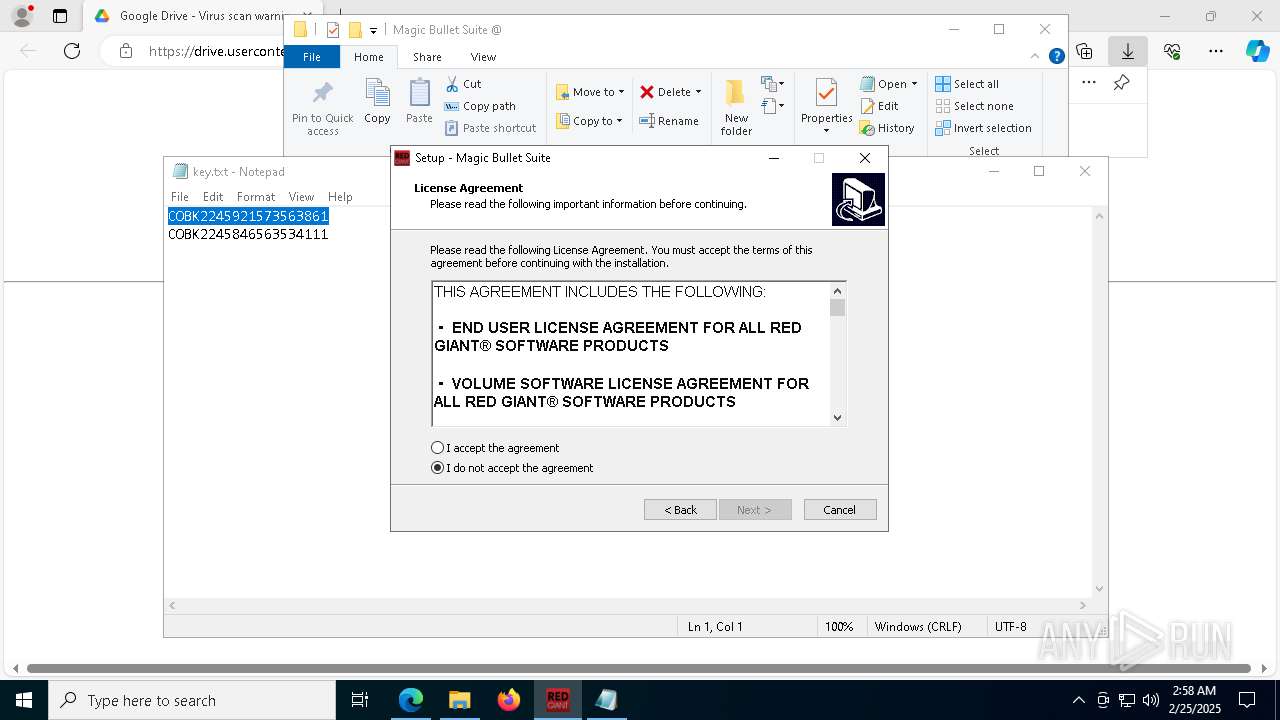
Task: Expand Delete dropdown arrow
Action: click(x=698, y=92)
